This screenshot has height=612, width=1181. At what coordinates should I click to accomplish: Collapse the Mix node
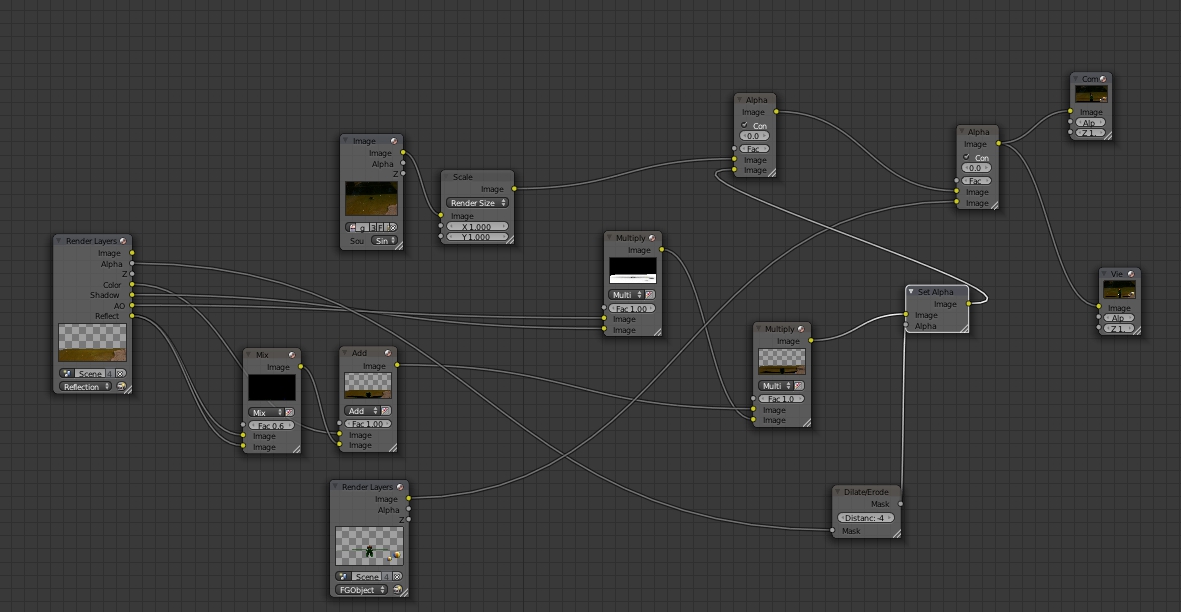pos(249,355)
